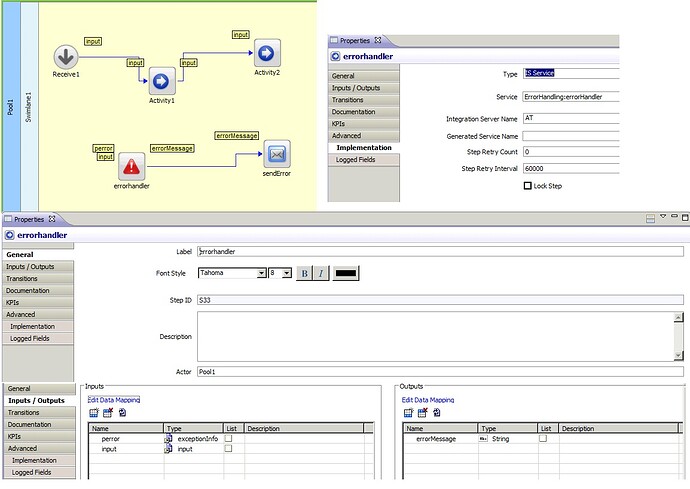Open the black font color swatch
Image resolution: width=690 pixels, height=489 pixels.
pyautogui.click(x=346, y=273)
